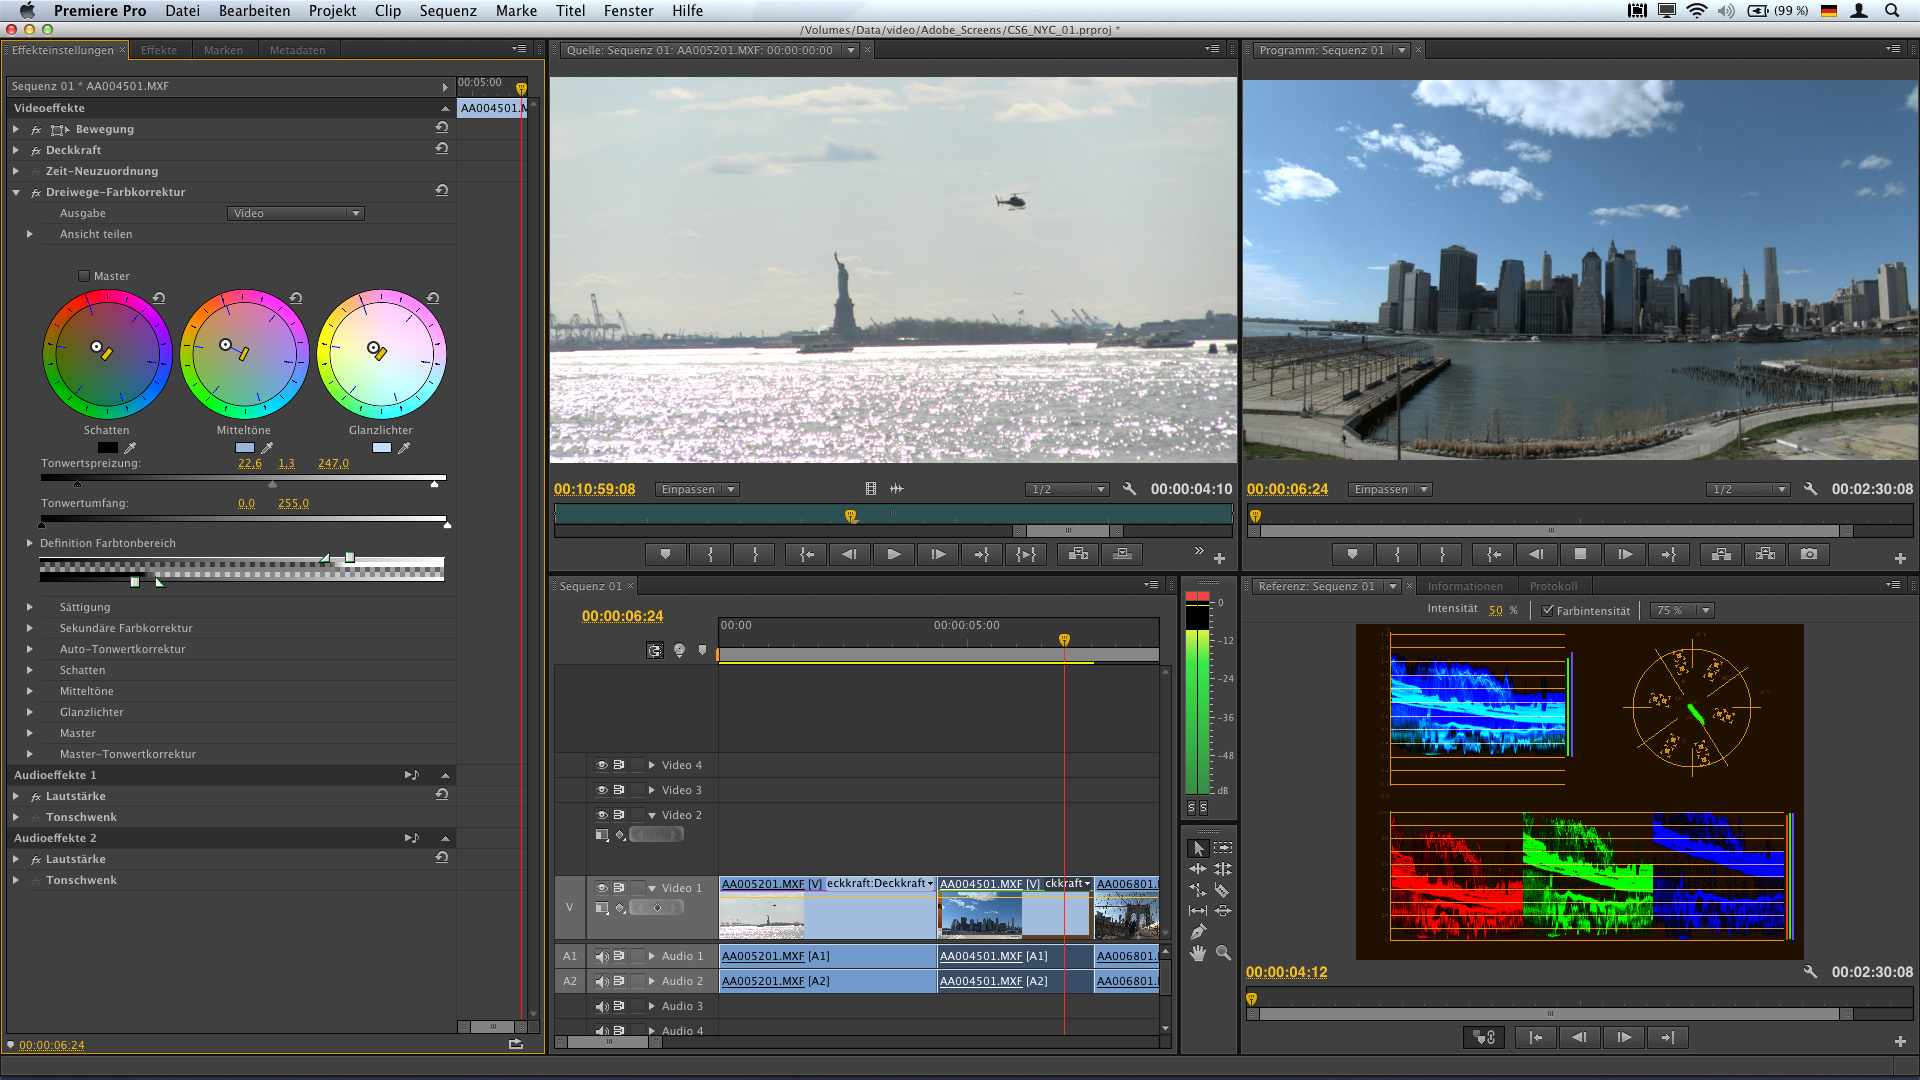1920x1080 pixels.
Task: Switch to the Effekte tab
Action: point(159,50)
